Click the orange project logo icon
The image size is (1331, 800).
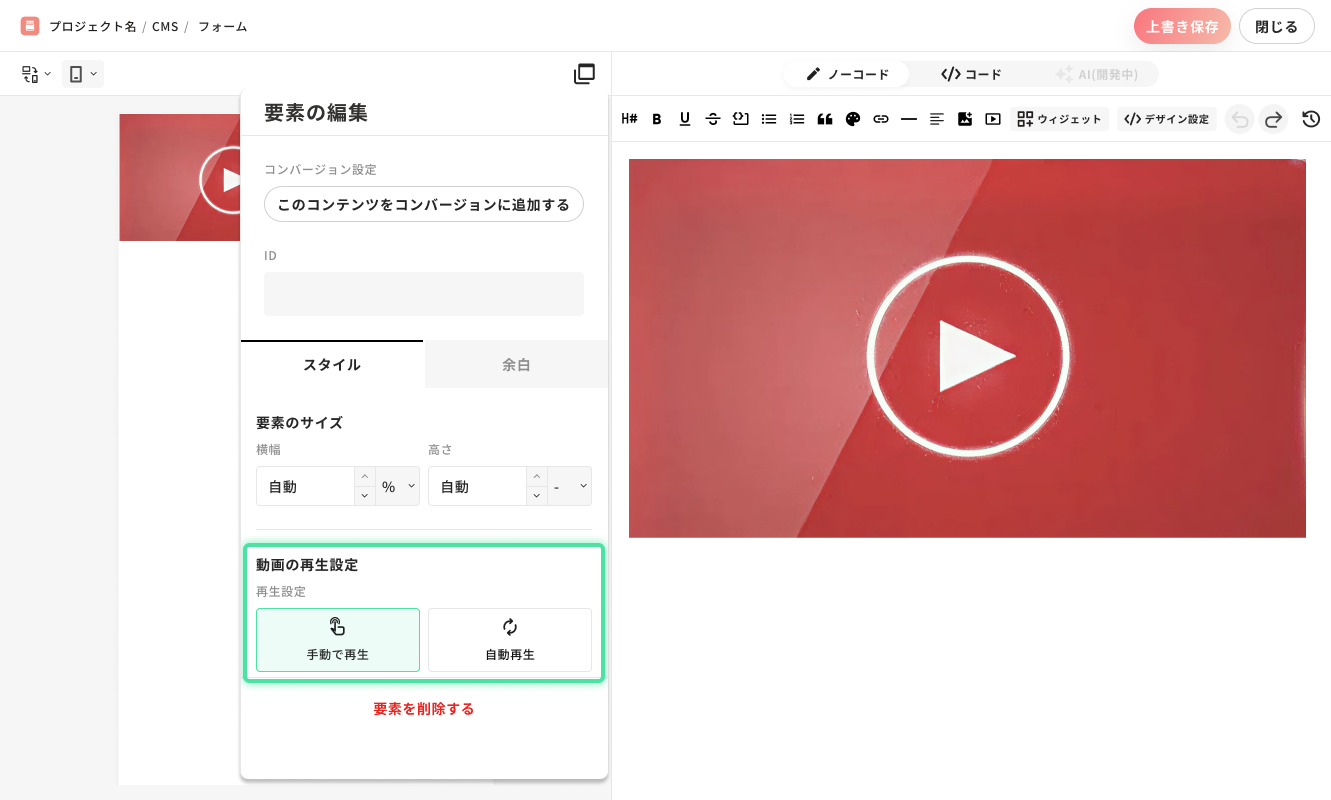30,26
